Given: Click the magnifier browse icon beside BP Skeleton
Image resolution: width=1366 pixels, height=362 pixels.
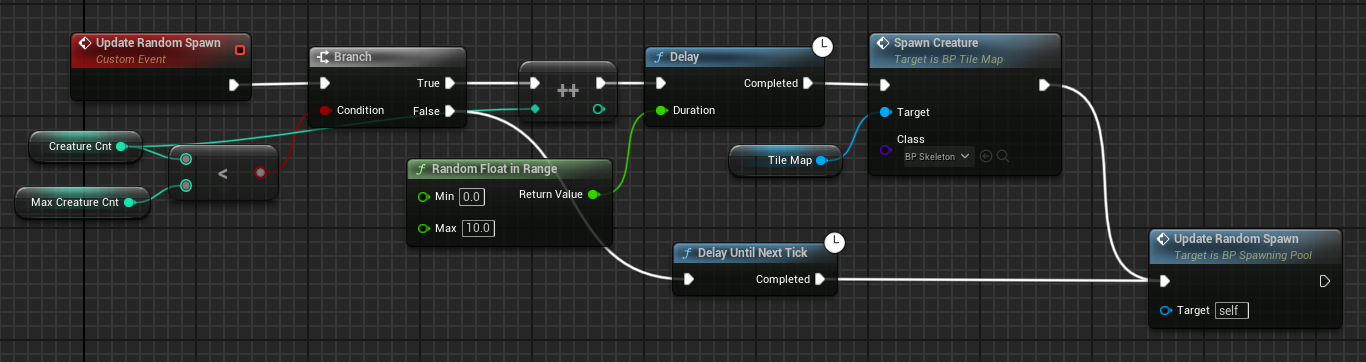Looking at the screenshot, I should pos(1002,156).
